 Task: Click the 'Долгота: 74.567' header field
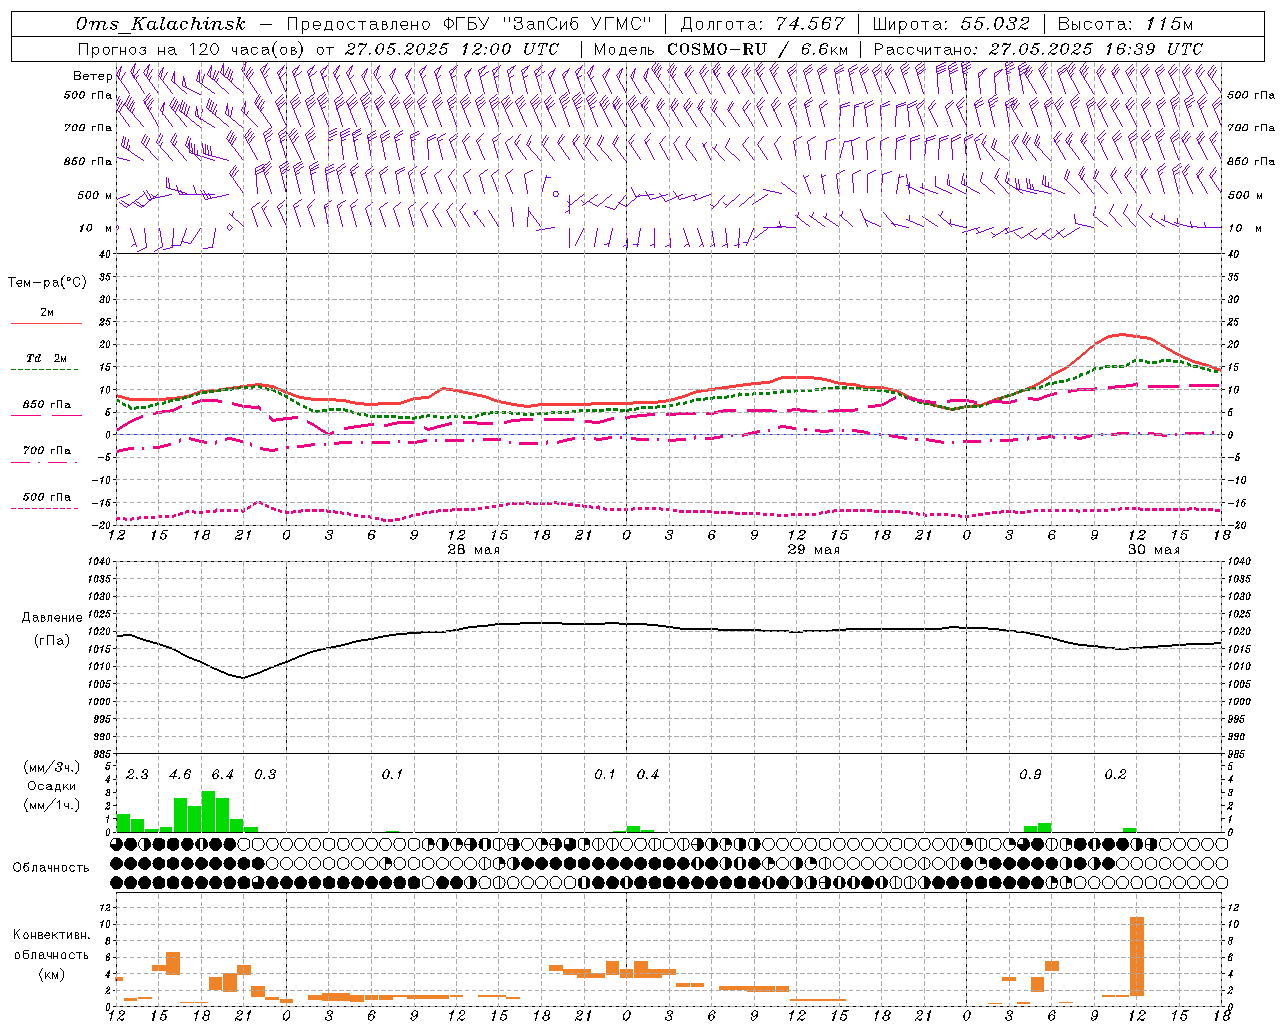[x=762, y=24]
